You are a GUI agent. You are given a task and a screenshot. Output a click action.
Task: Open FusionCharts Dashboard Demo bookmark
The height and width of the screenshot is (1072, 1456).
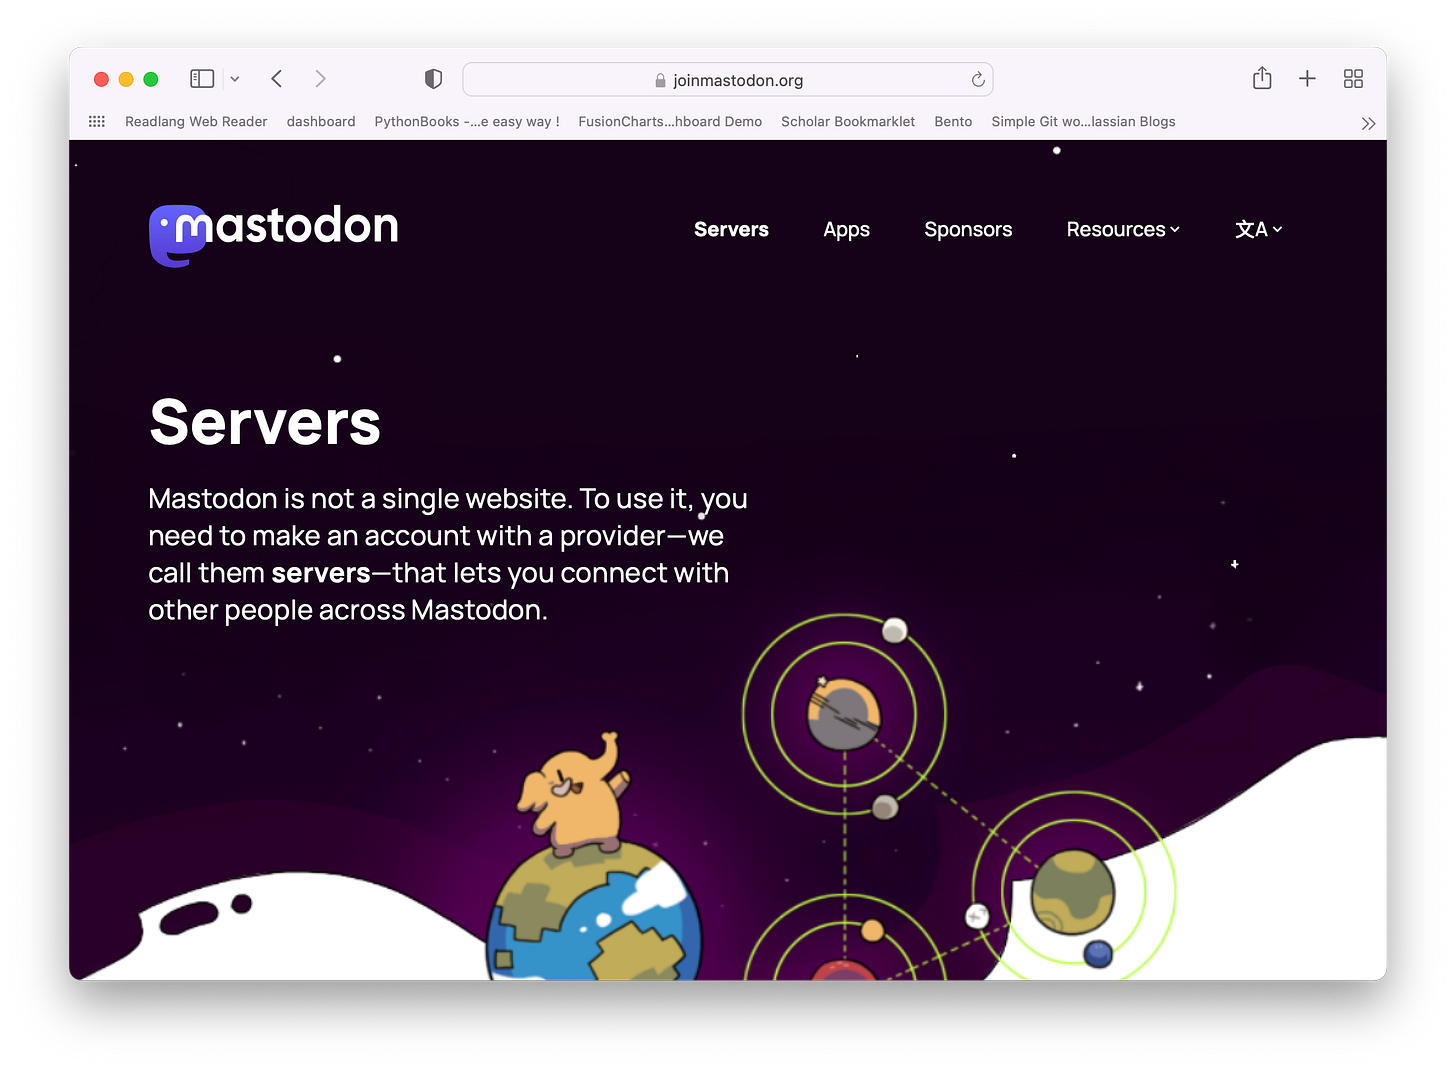tap(670, 121)
